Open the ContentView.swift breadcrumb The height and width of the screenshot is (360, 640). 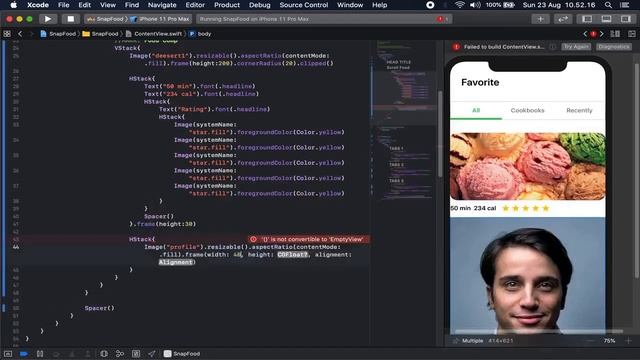click(x=154, y=34)
